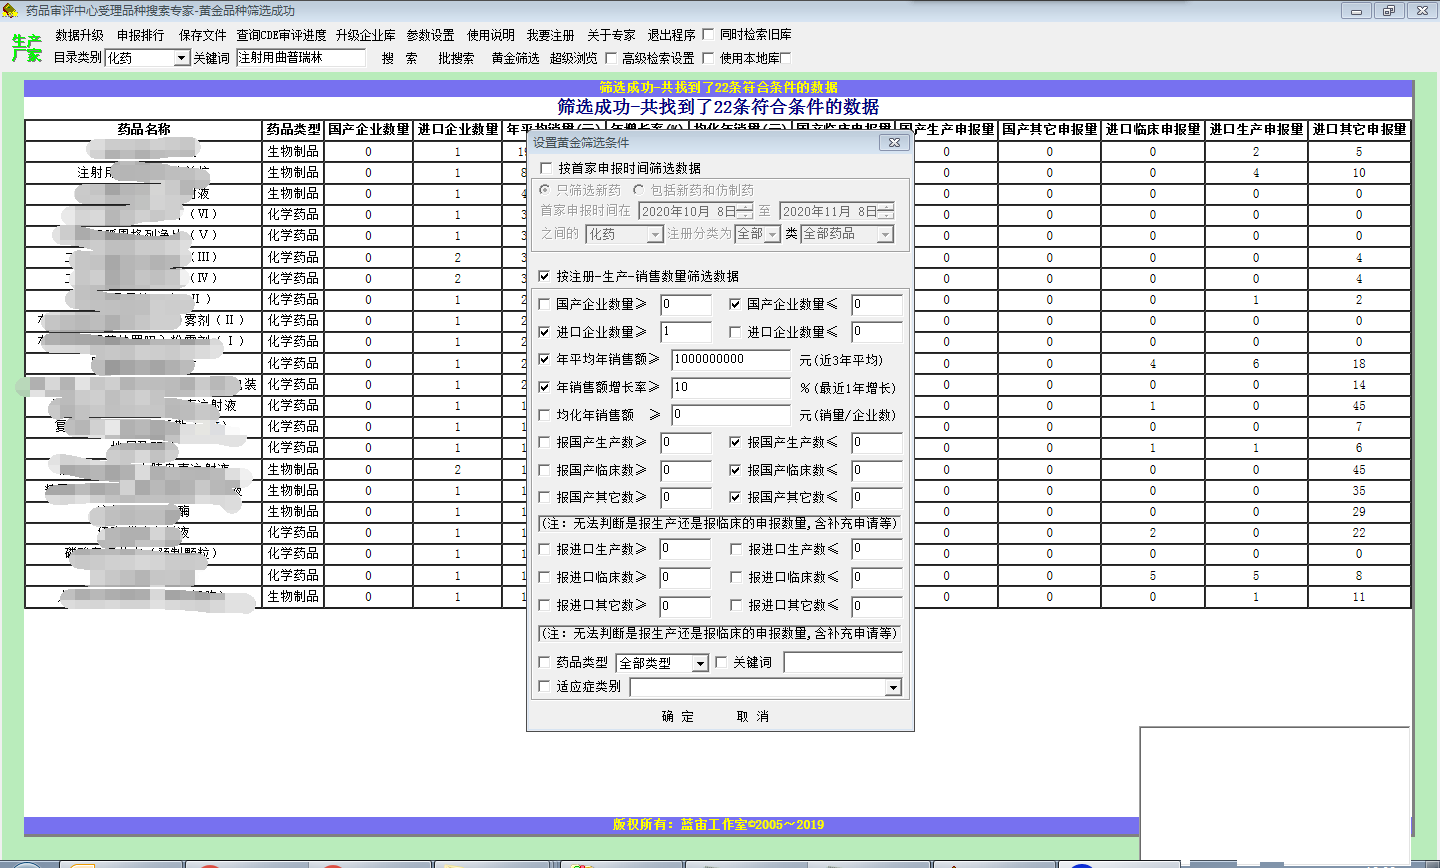This screenshot has height=868, width=1440.
Task: Click dialog 关键词 text field
Action: tap(843, 662)
